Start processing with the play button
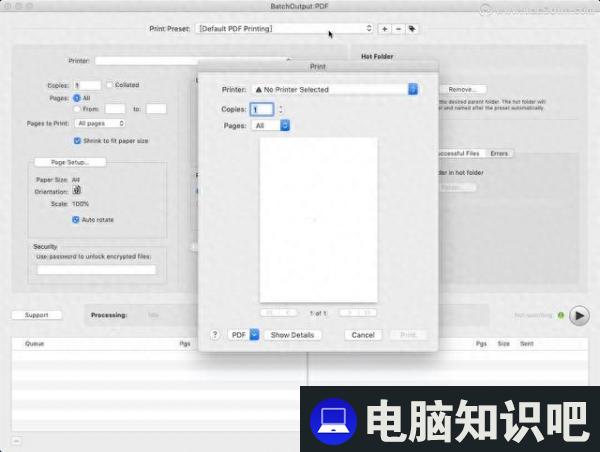 coord(579,316)
